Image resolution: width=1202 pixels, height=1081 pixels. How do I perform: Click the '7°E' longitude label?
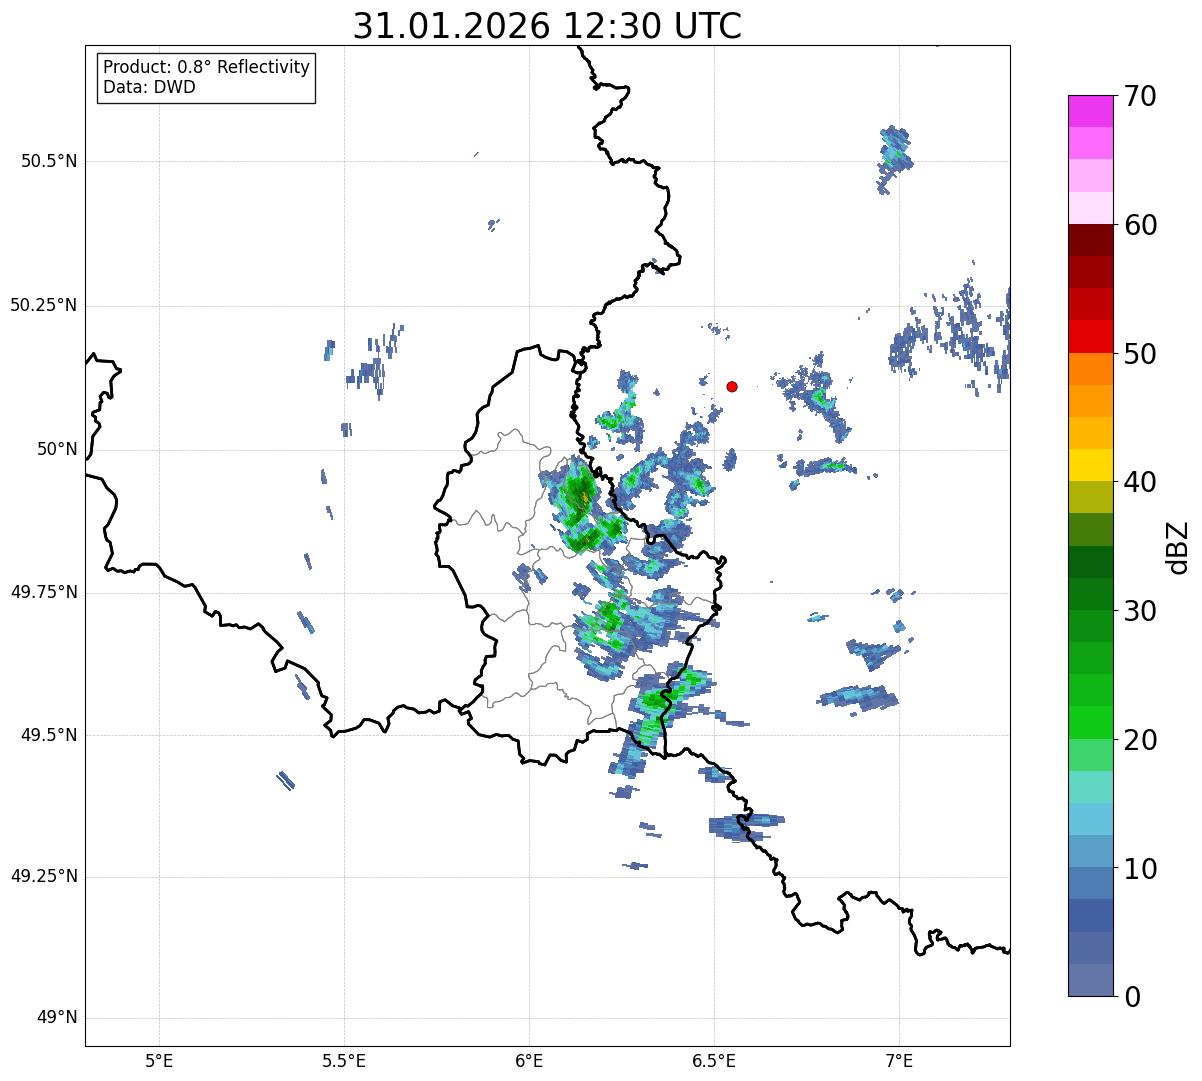[899, 1060]
